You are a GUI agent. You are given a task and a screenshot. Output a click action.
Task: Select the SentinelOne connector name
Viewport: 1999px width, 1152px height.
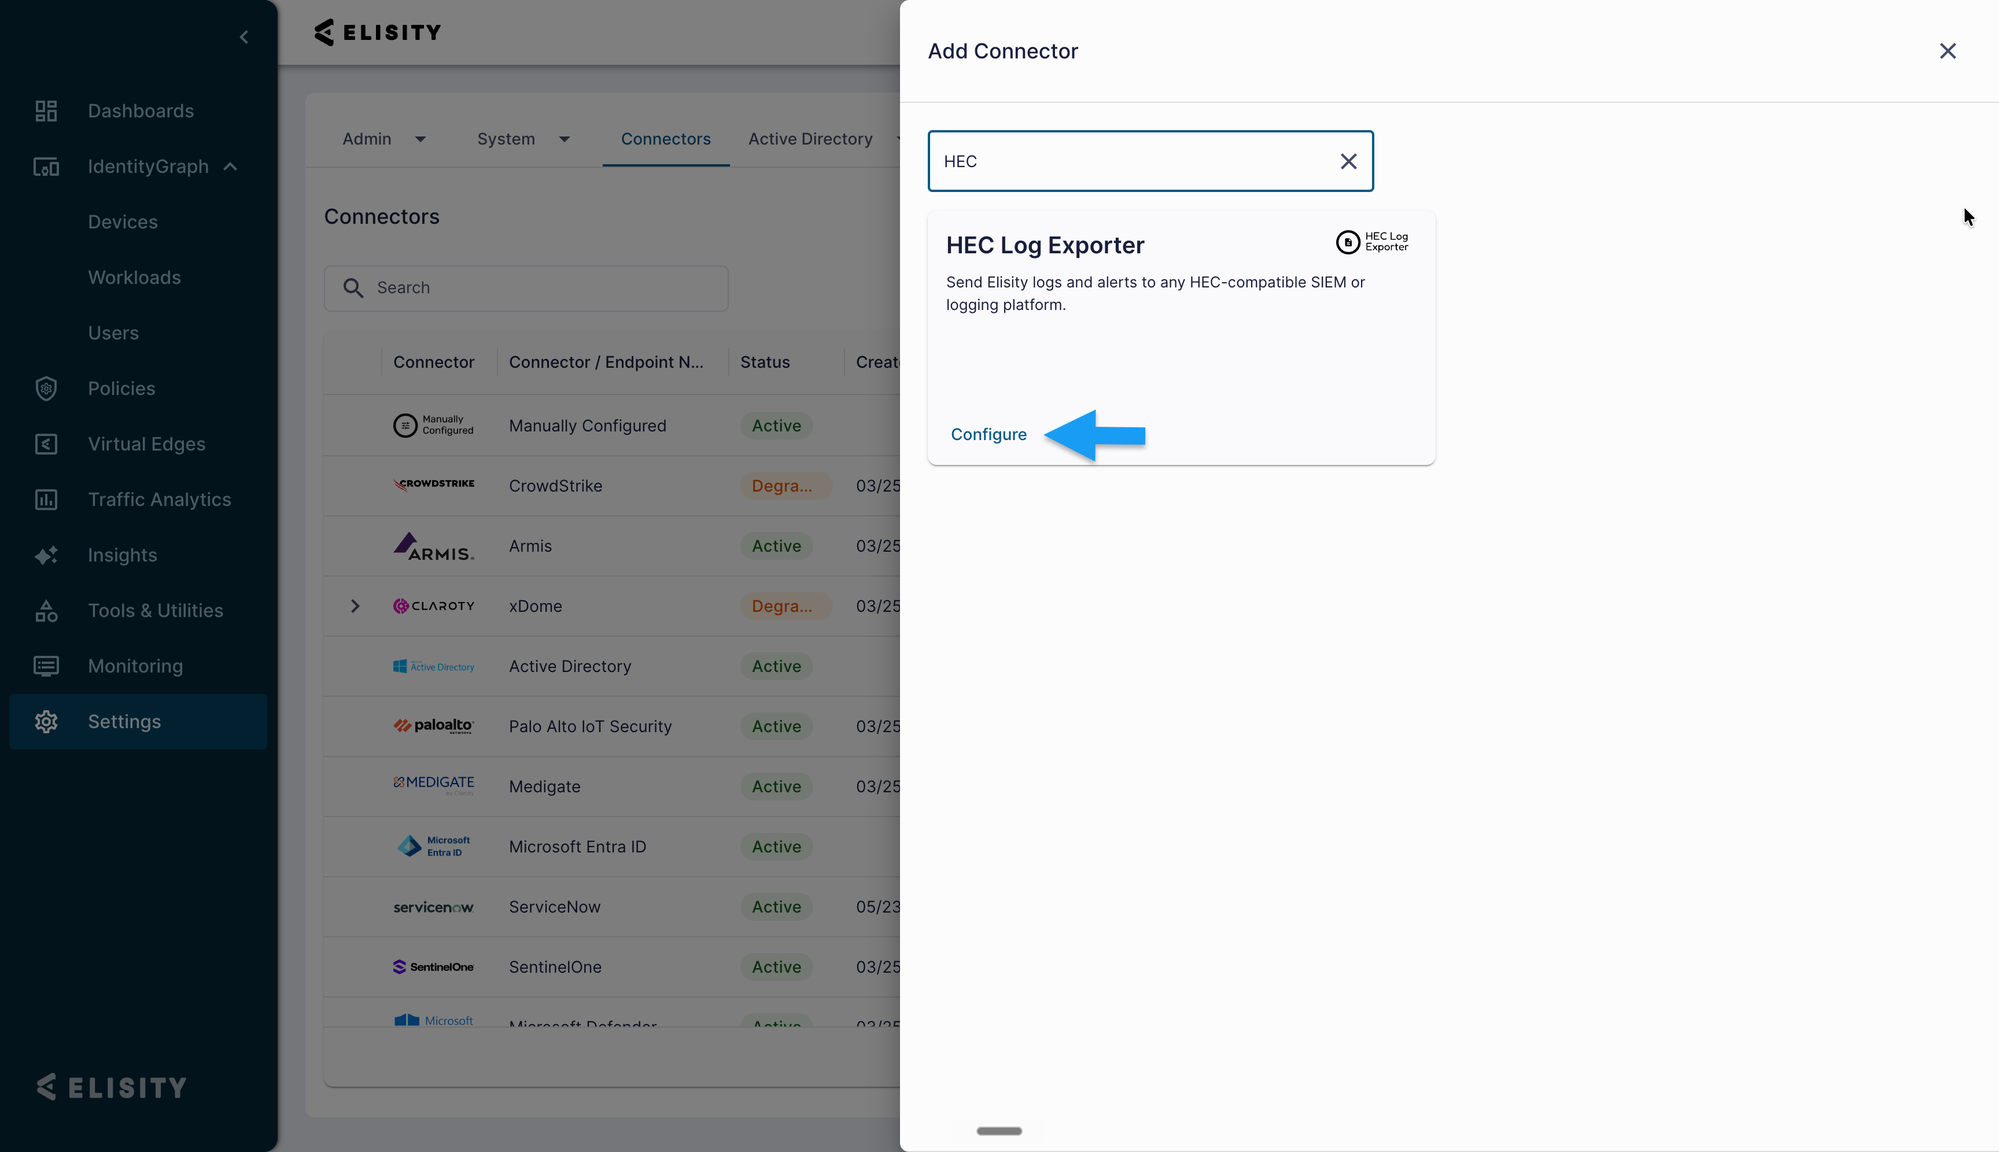(x=555, y=967)
